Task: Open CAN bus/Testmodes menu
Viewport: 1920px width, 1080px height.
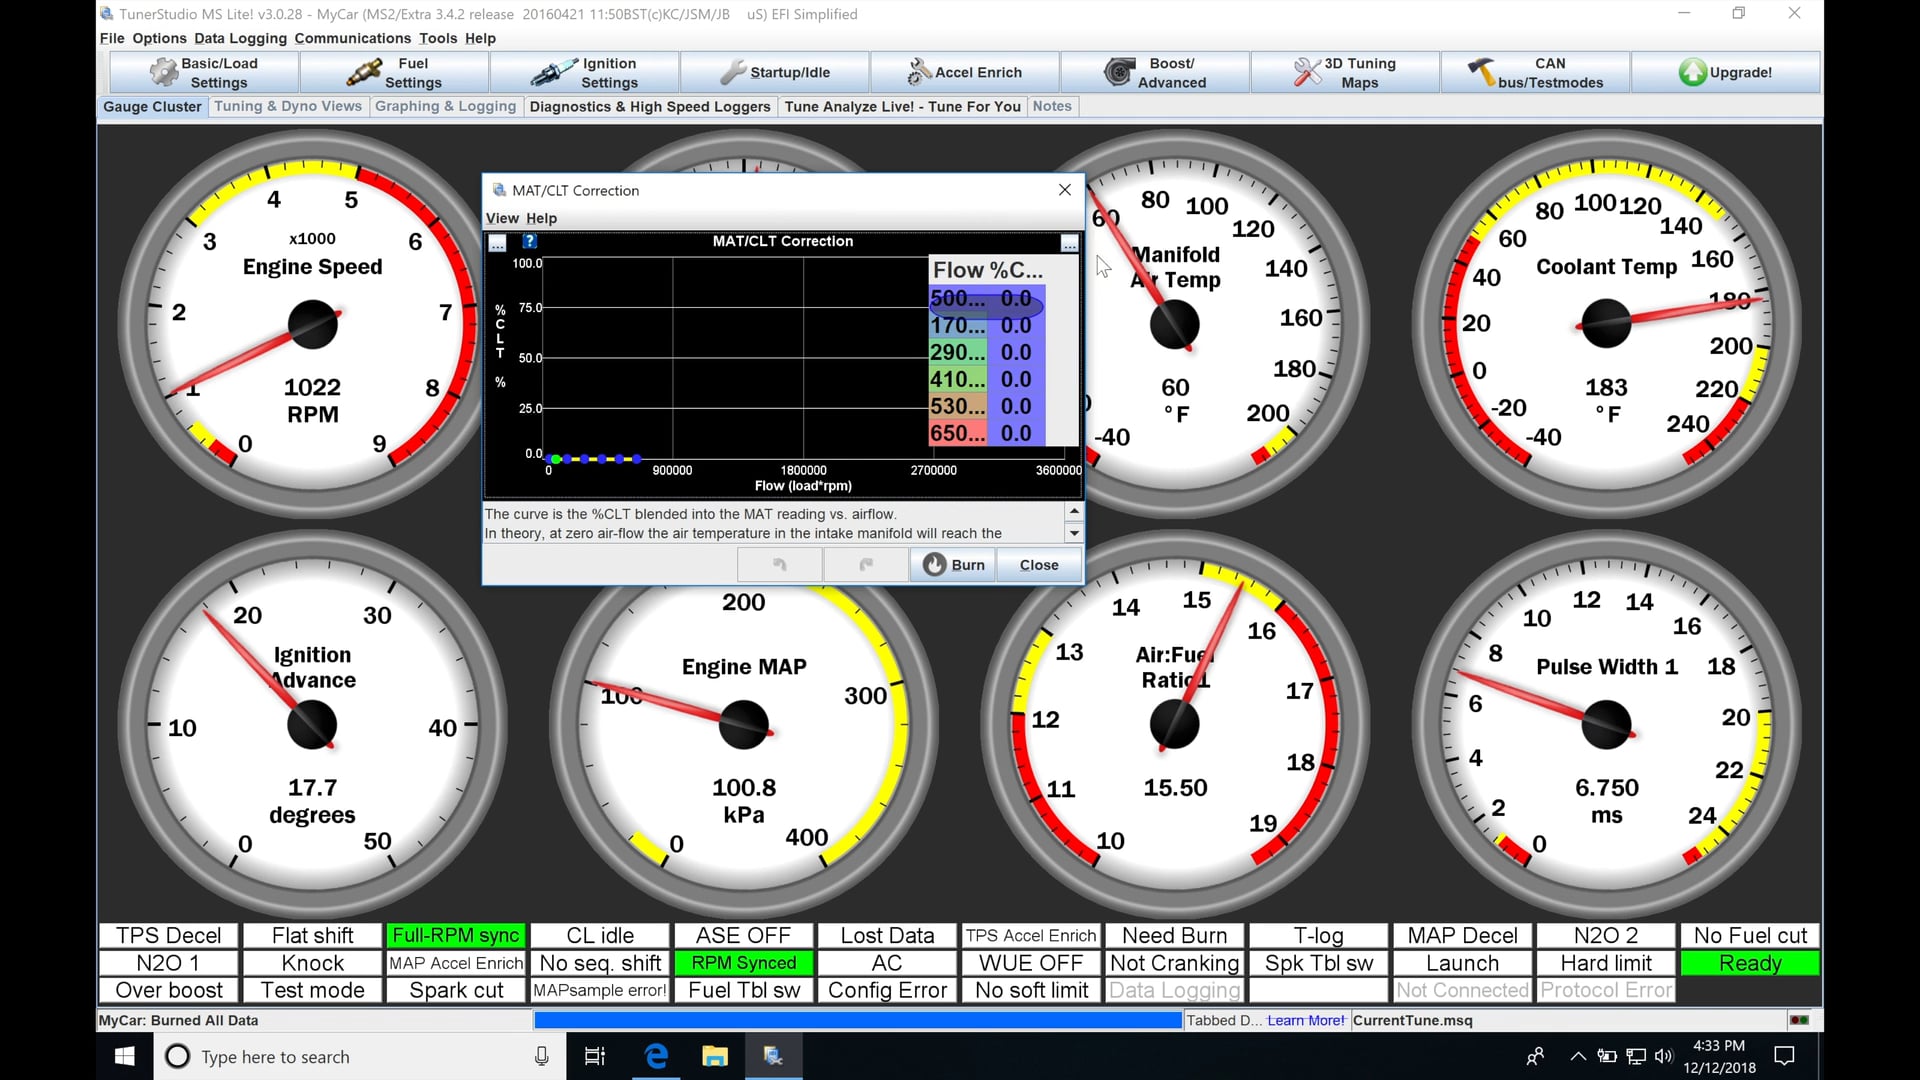Action: (1535, 72)
